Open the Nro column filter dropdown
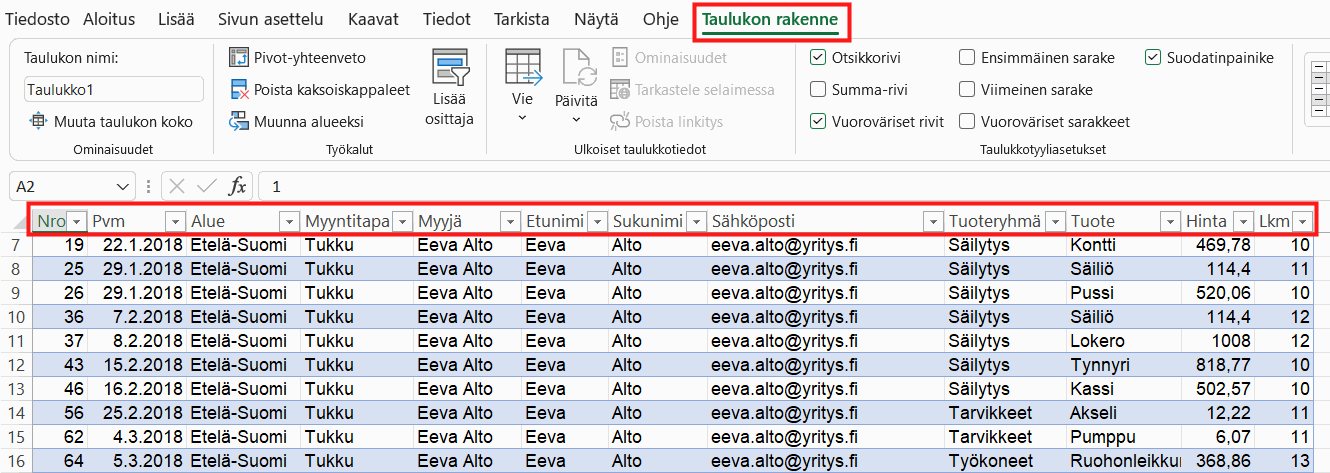The width and height of the screenshot is (1330, 473). pyautogui.click(x=76, y=221)
